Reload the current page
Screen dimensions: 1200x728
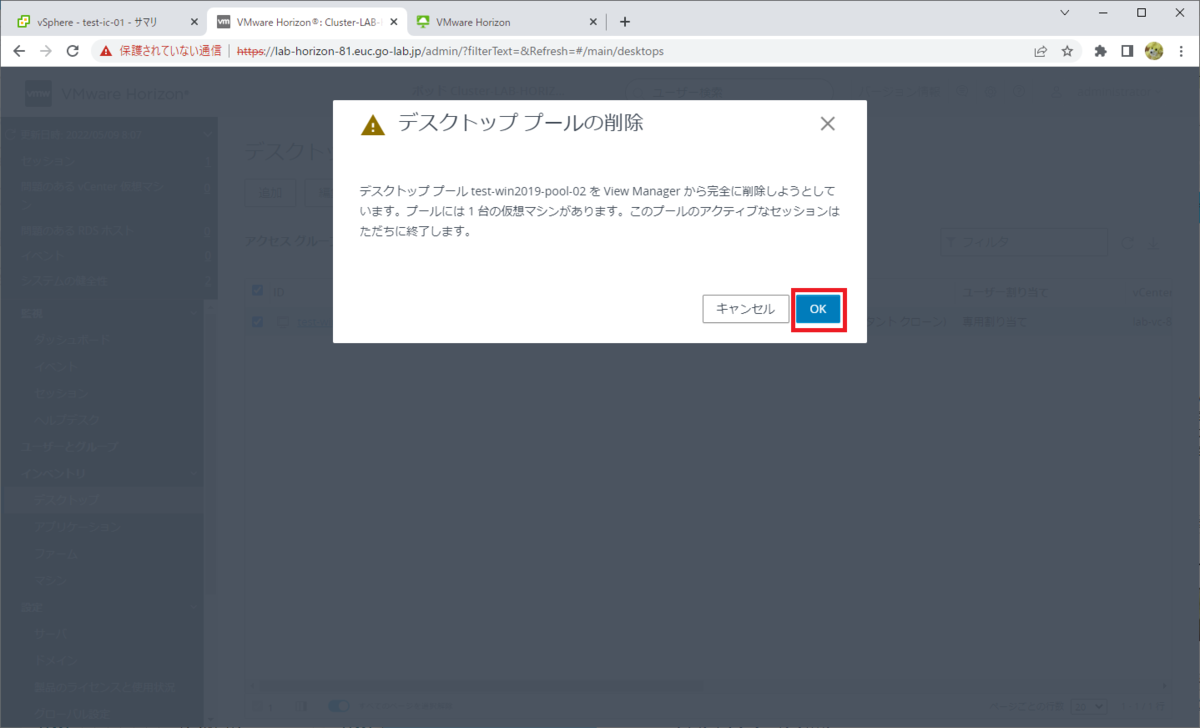pyautogui.click(x=72, y=51)
